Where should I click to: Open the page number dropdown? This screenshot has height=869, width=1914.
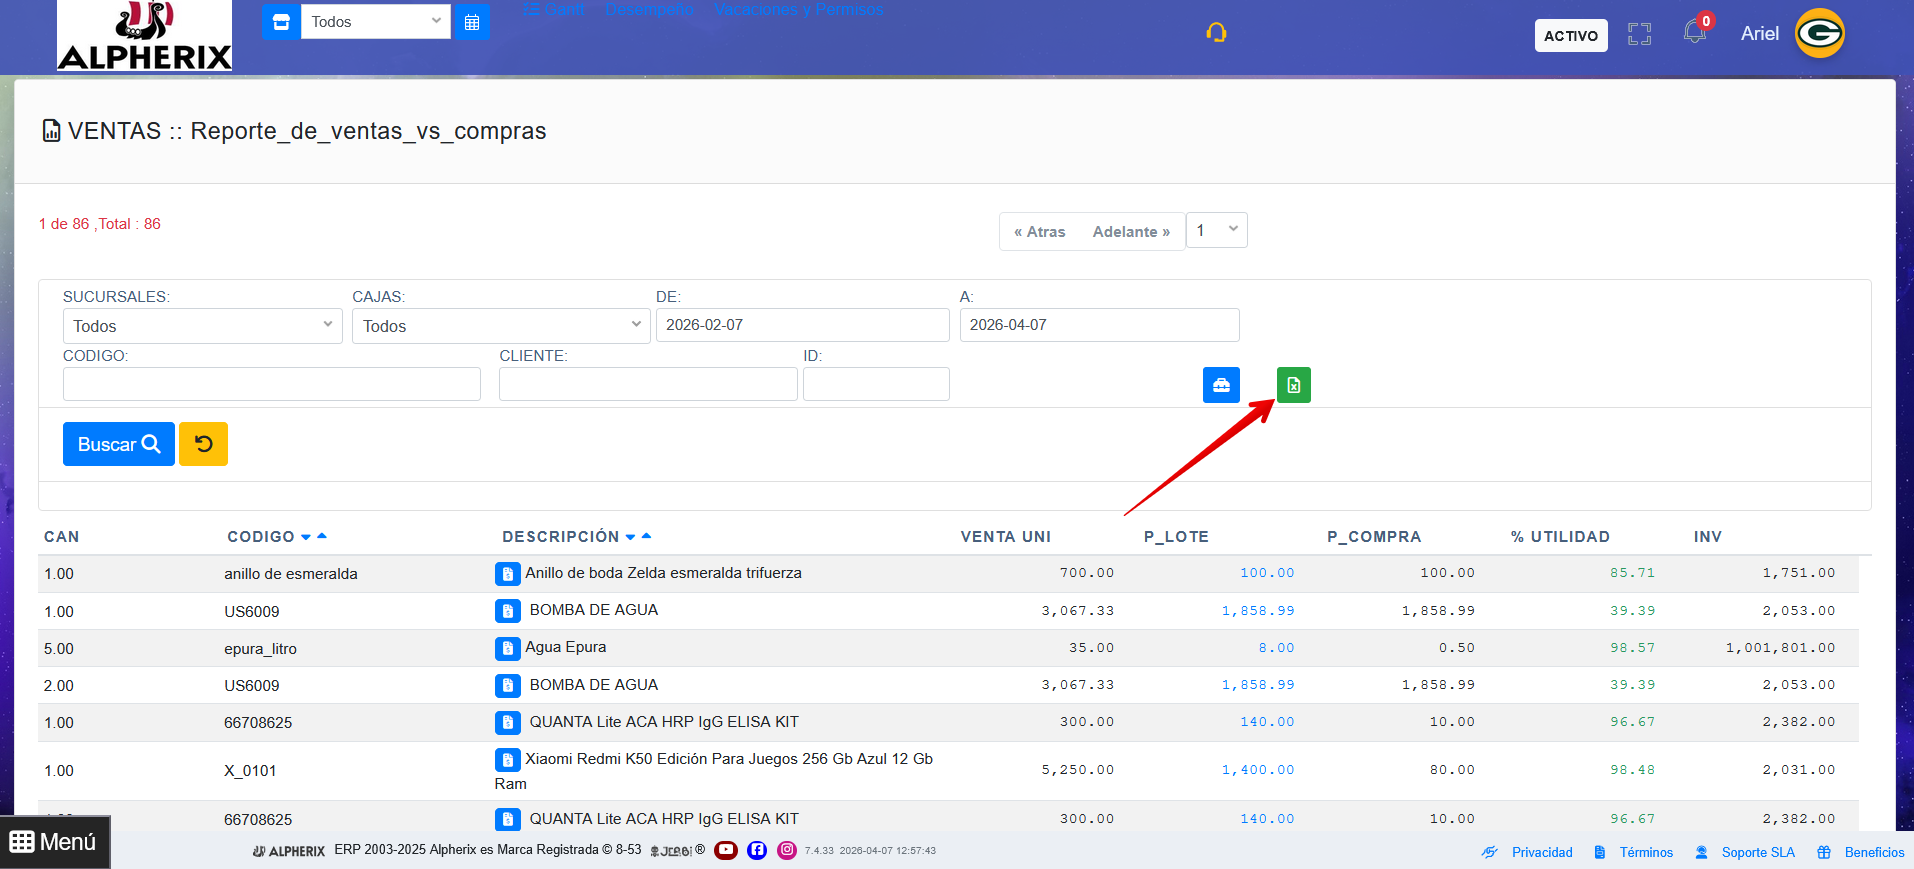[1216, 230]
